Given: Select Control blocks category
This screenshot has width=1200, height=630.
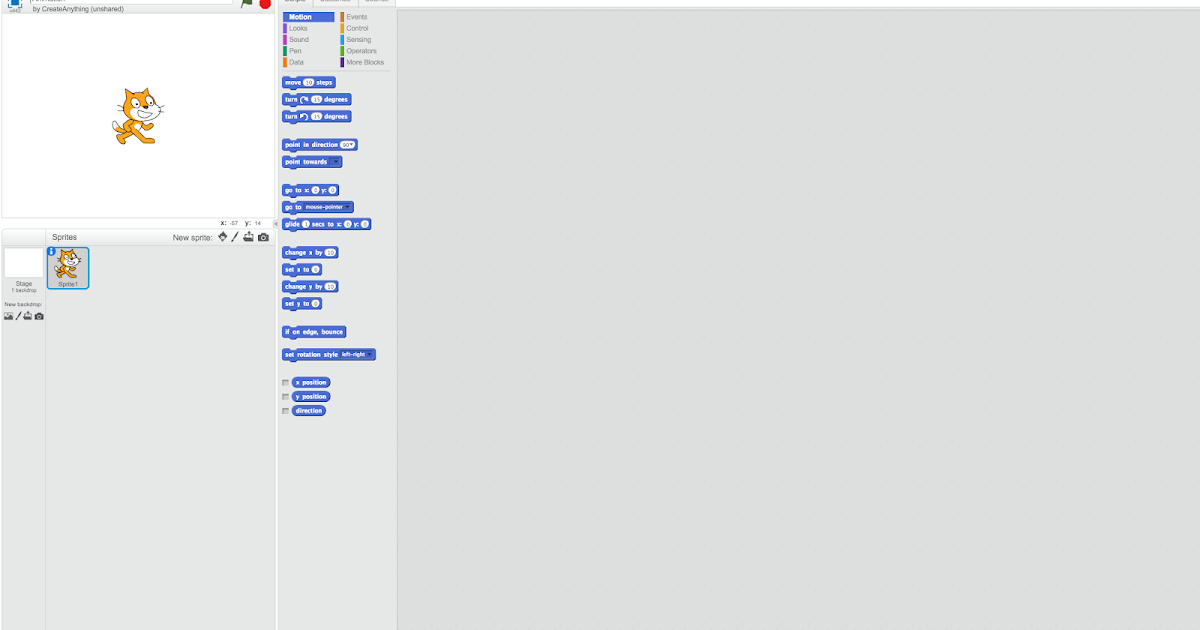Looking at the screenshot, I should point(357,28).
